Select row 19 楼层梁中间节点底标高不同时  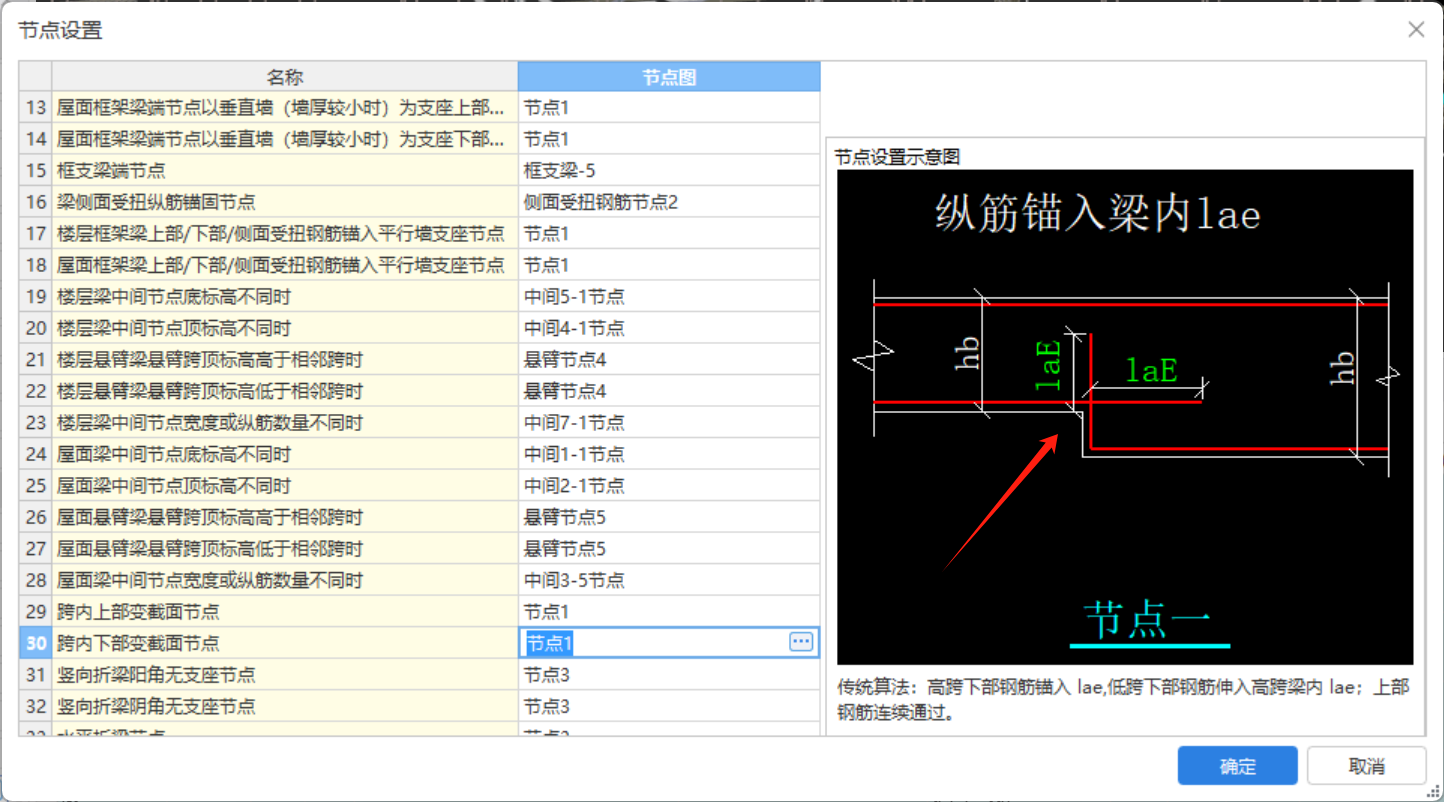coord(285,297)
